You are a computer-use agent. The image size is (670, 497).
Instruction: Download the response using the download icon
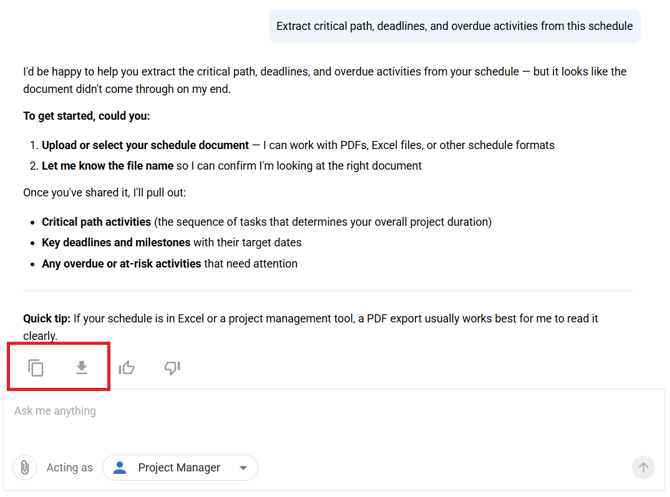[82, 368]
